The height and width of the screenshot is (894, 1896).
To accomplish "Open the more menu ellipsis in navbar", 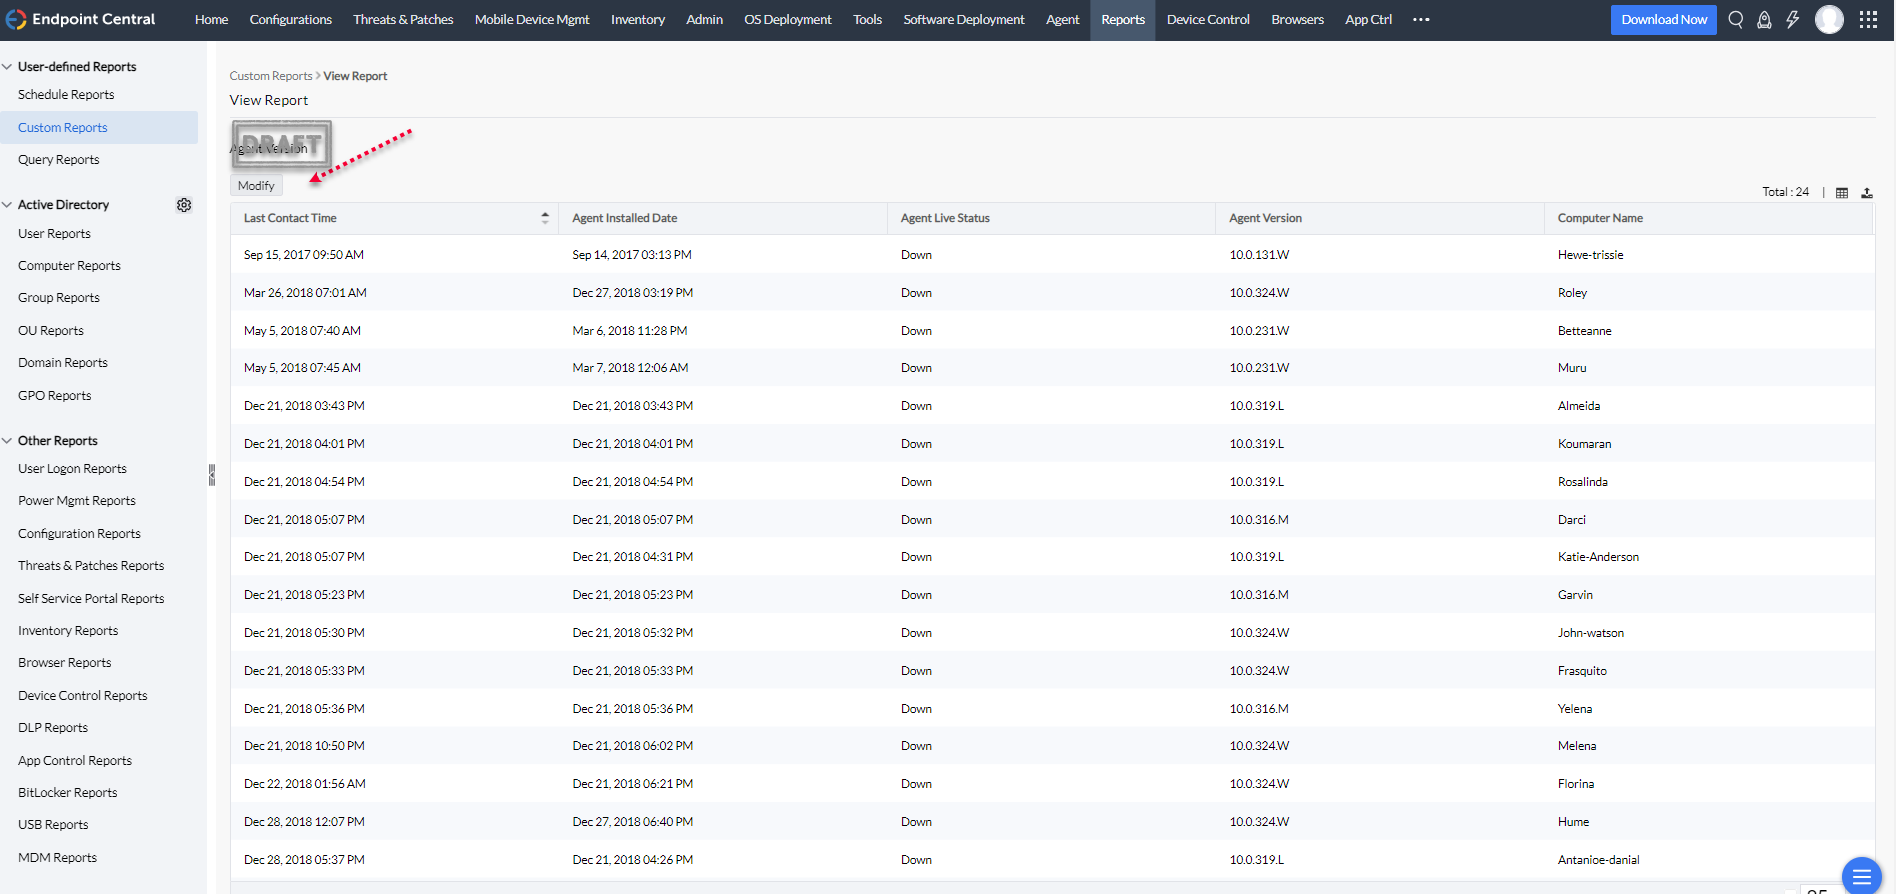I will [x=1421, y=20].
